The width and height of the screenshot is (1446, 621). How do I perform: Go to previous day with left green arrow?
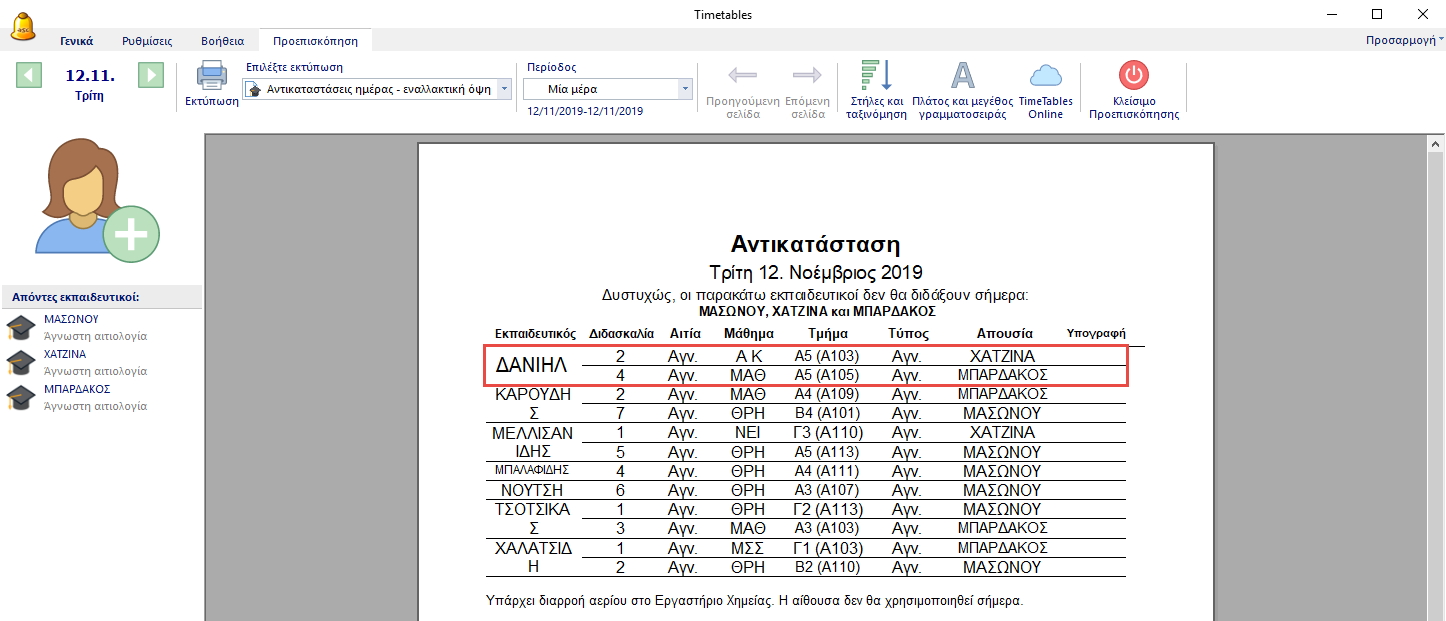pos(29,75)
